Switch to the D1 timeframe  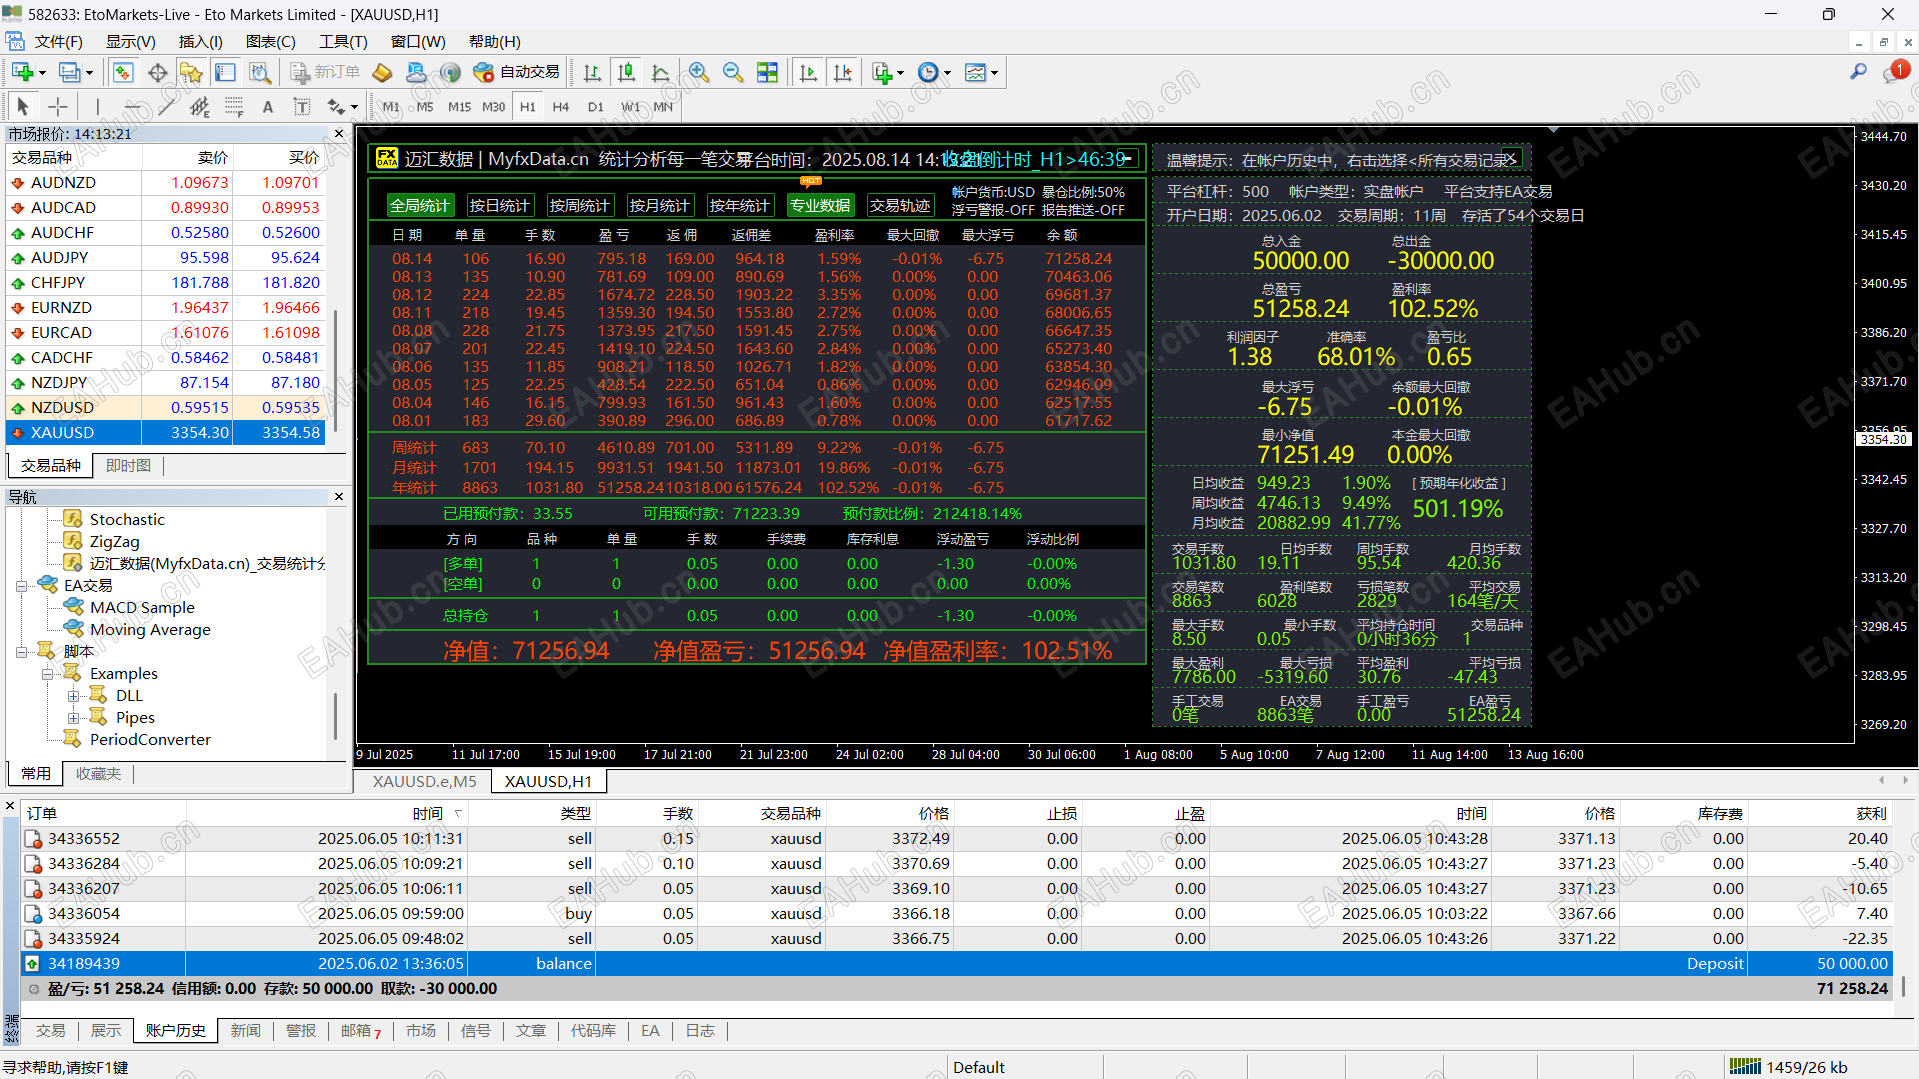pos(596,107)
